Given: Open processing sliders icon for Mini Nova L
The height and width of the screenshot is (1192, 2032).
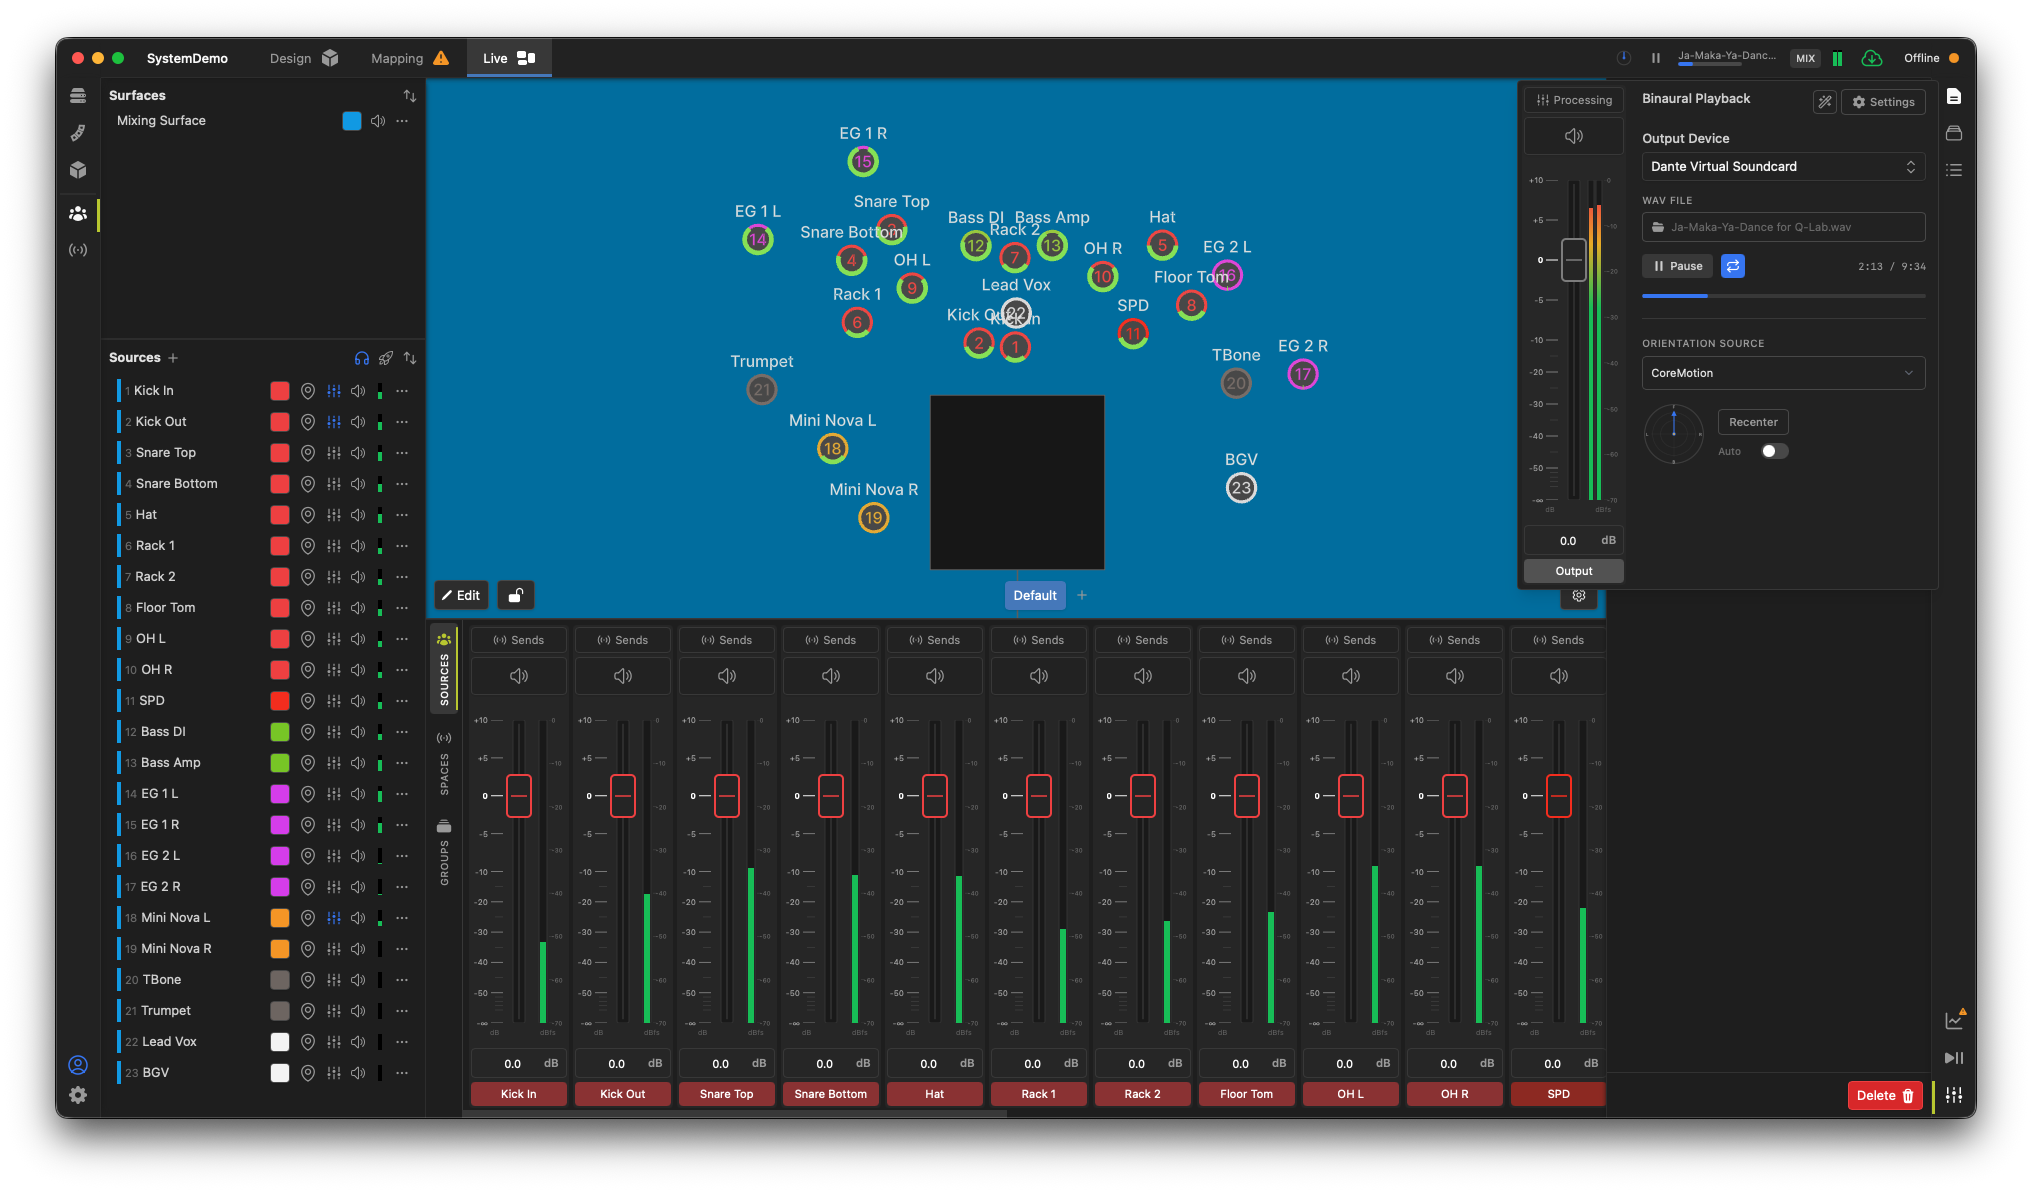Looking at the screenshot, I should pos(334,918).
